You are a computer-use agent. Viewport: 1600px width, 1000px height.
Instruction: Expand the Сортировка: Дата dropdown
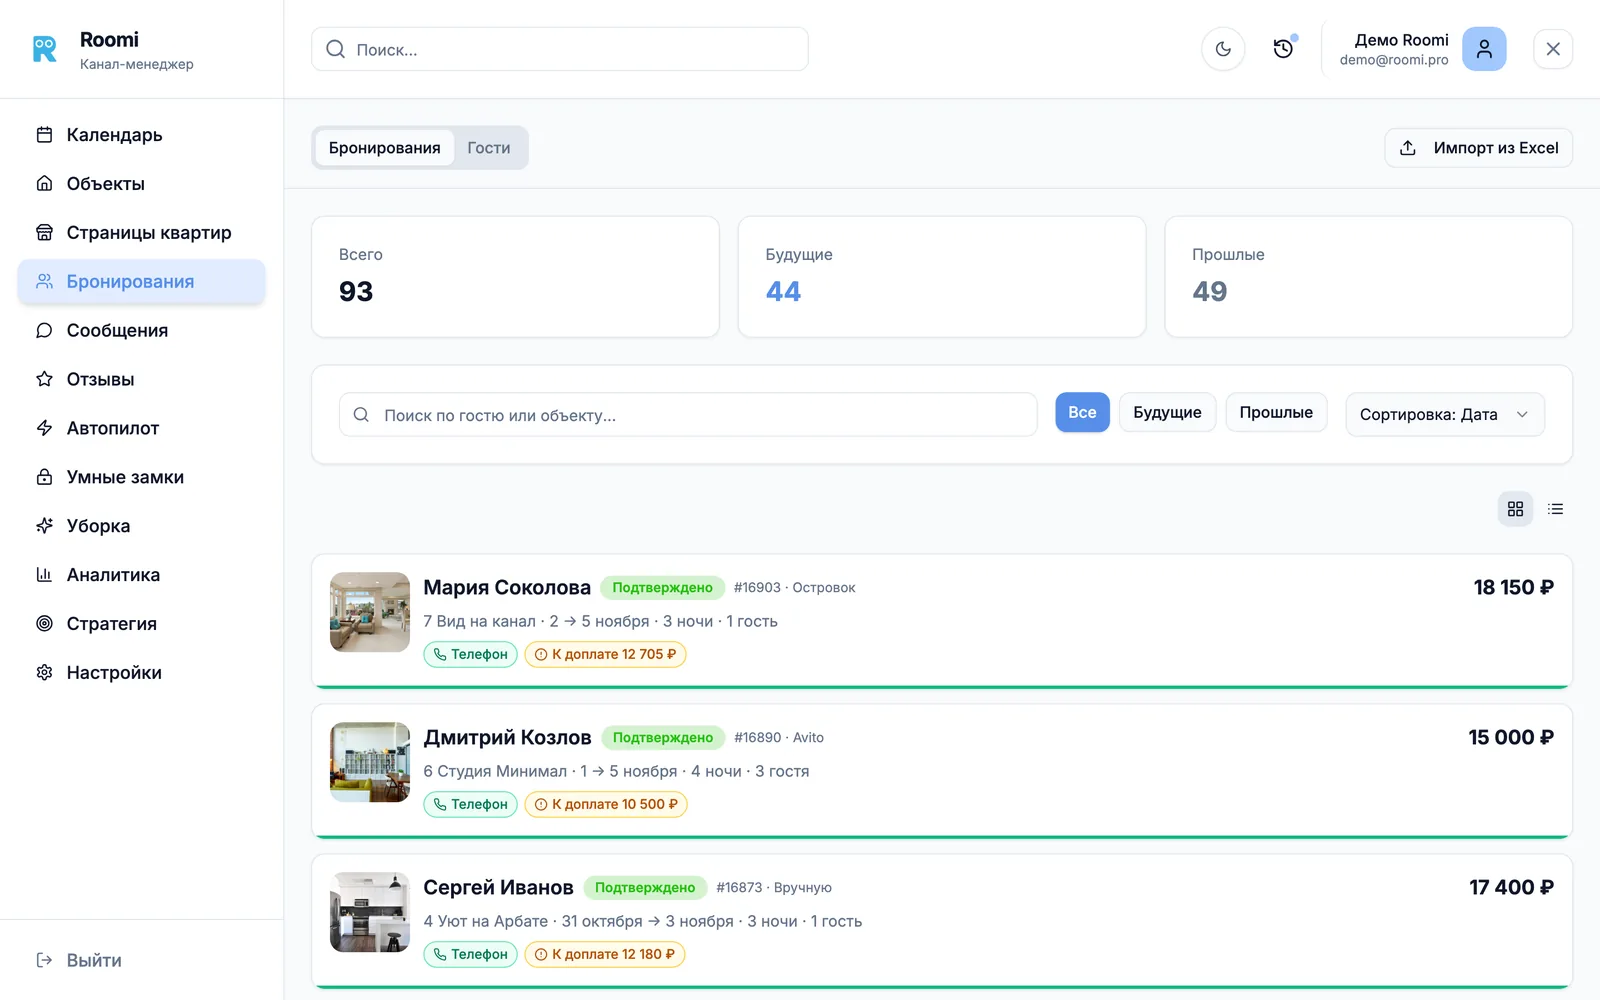(x=1445, y=415)
